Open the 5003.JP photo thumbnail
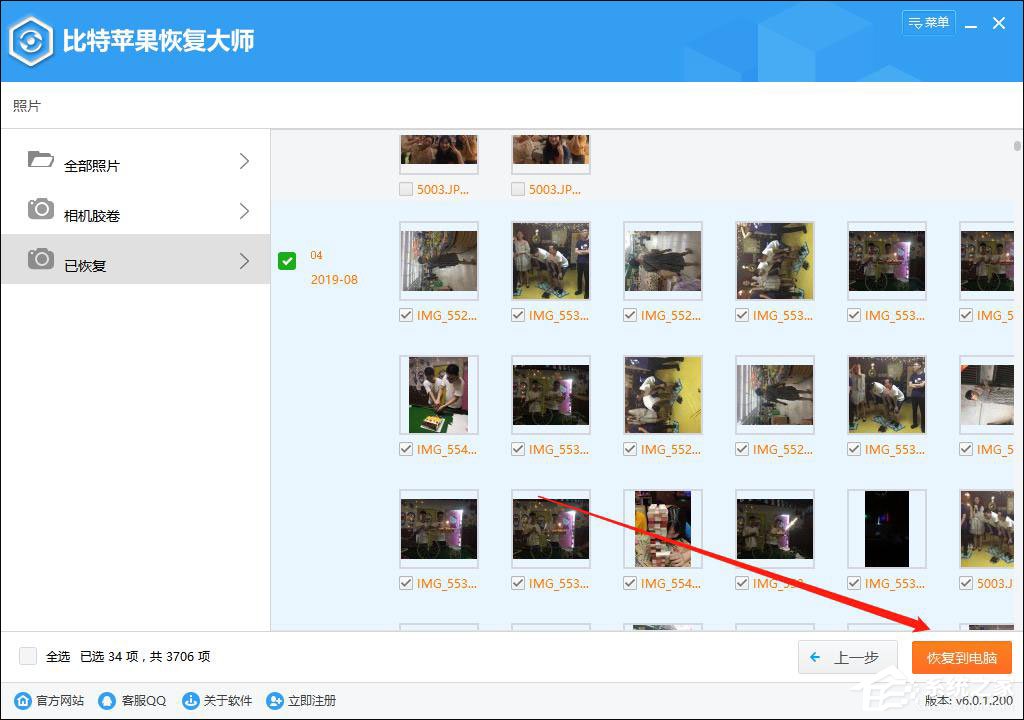This screenshot has width=1024, height=720. click(x=438, y=152)
